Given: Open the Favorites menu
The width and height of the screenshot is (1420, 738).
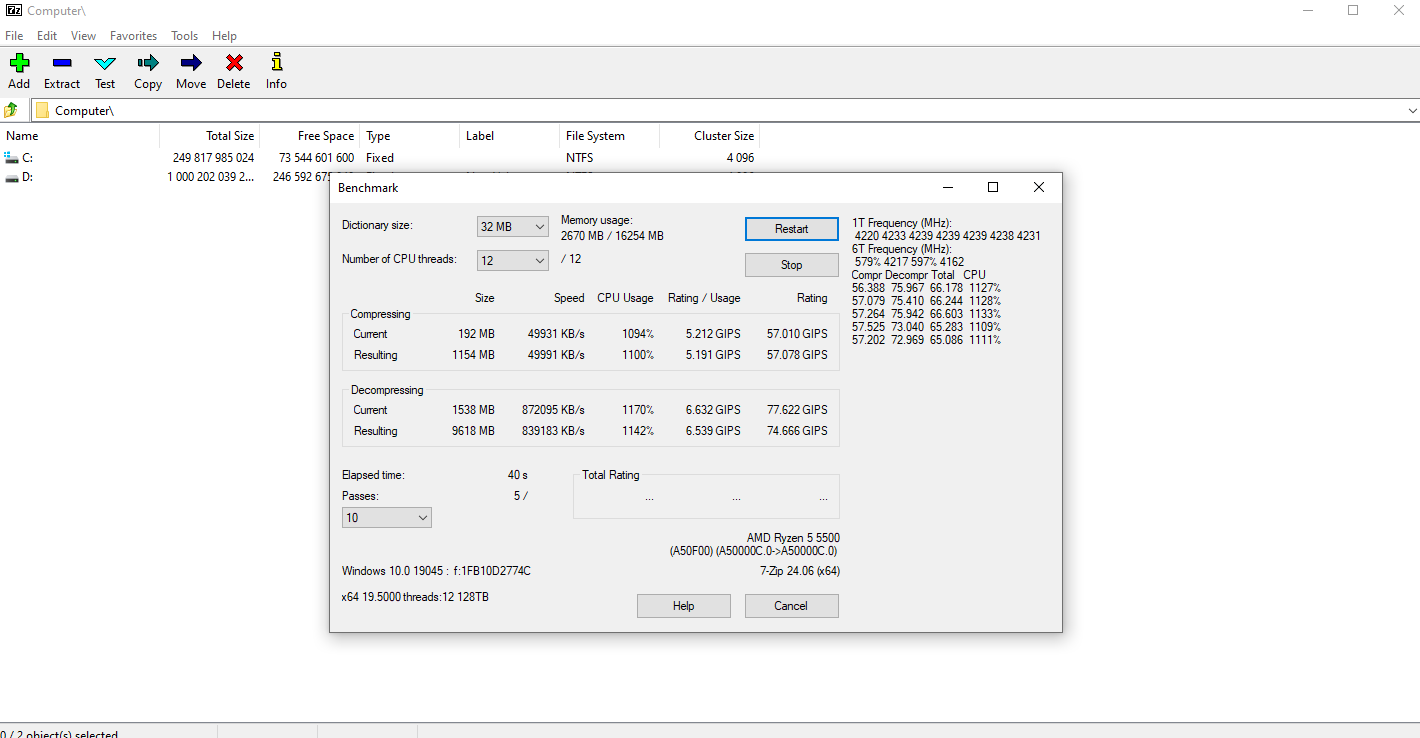Looking at the screenshot, I should click(x=133, y=35).
